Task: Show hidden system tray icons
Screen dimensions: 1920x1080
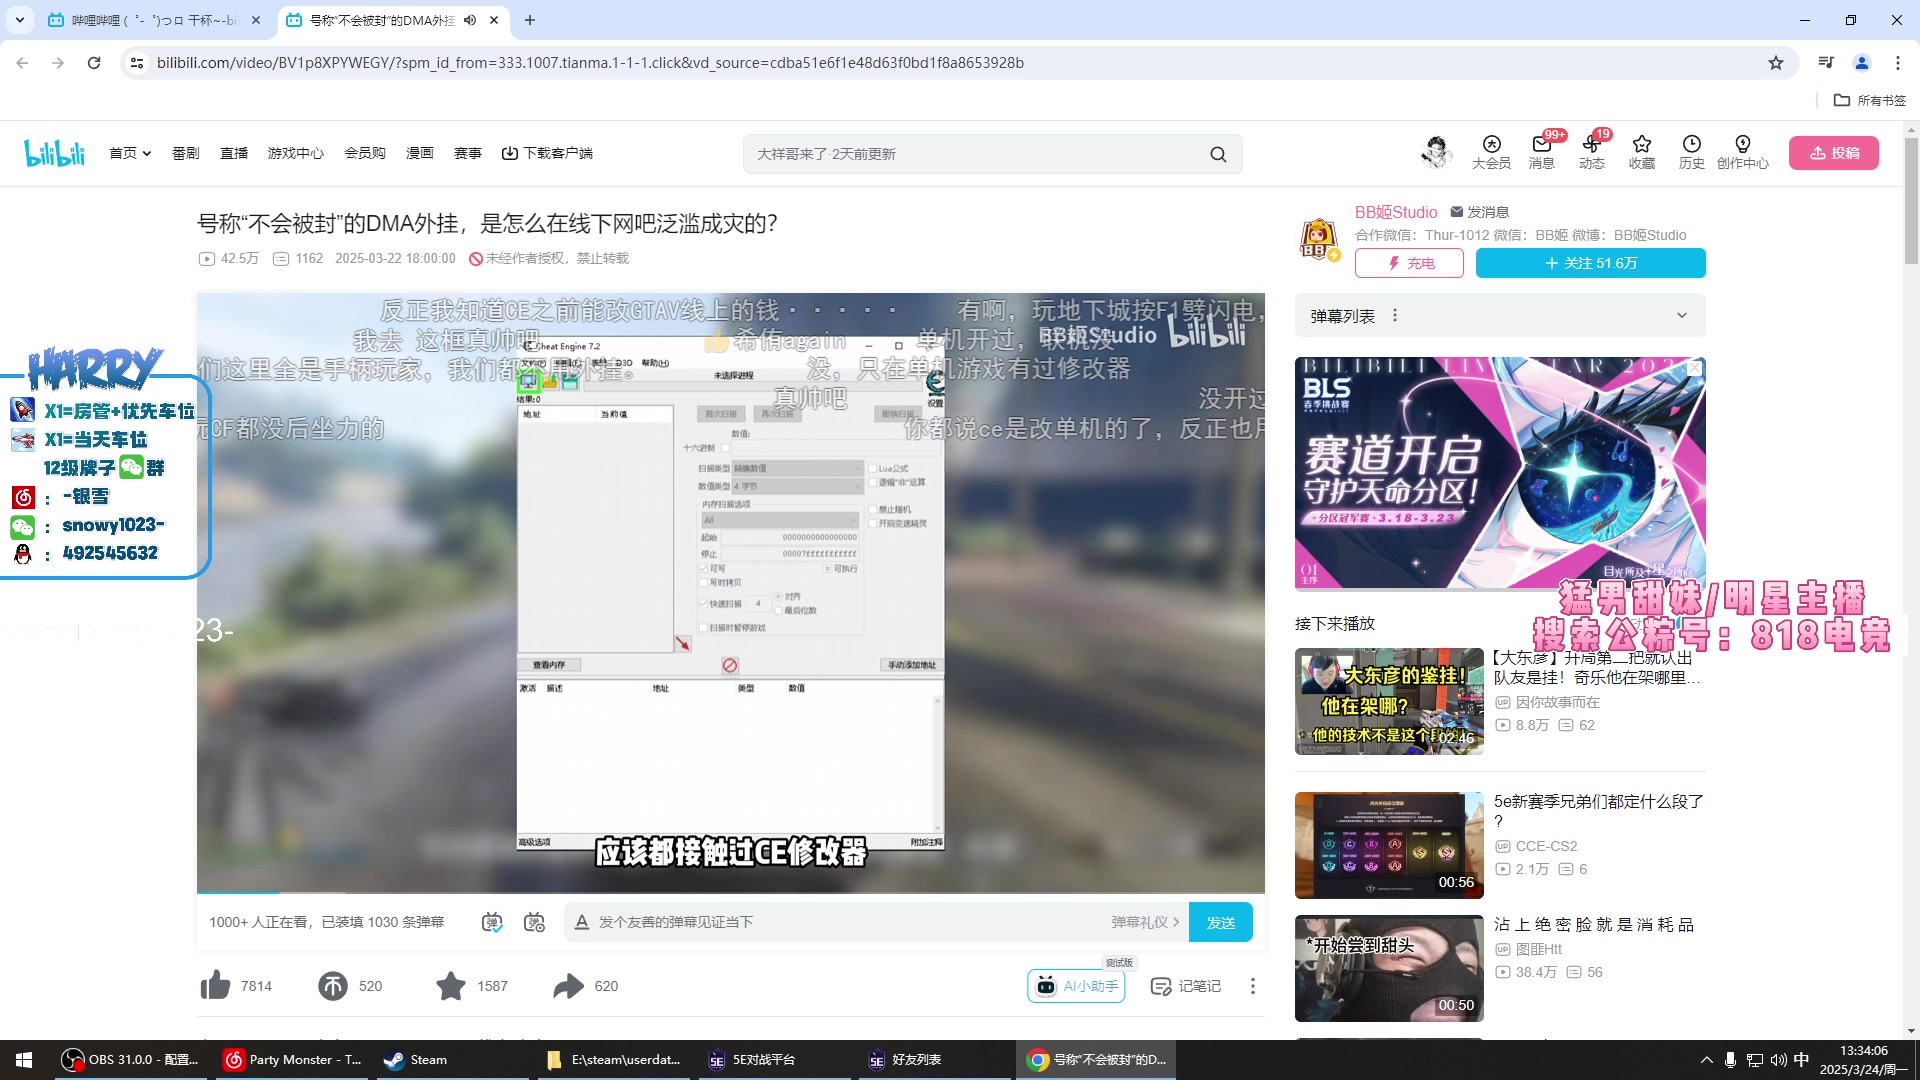Action: (x=1706, y=1060)
